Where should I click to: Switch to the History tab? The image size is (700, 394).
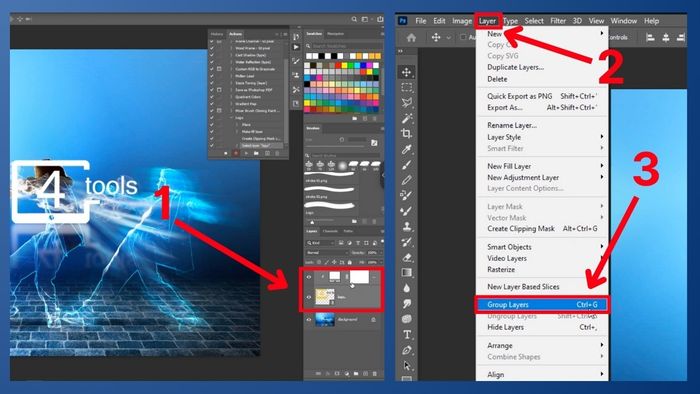217,34
